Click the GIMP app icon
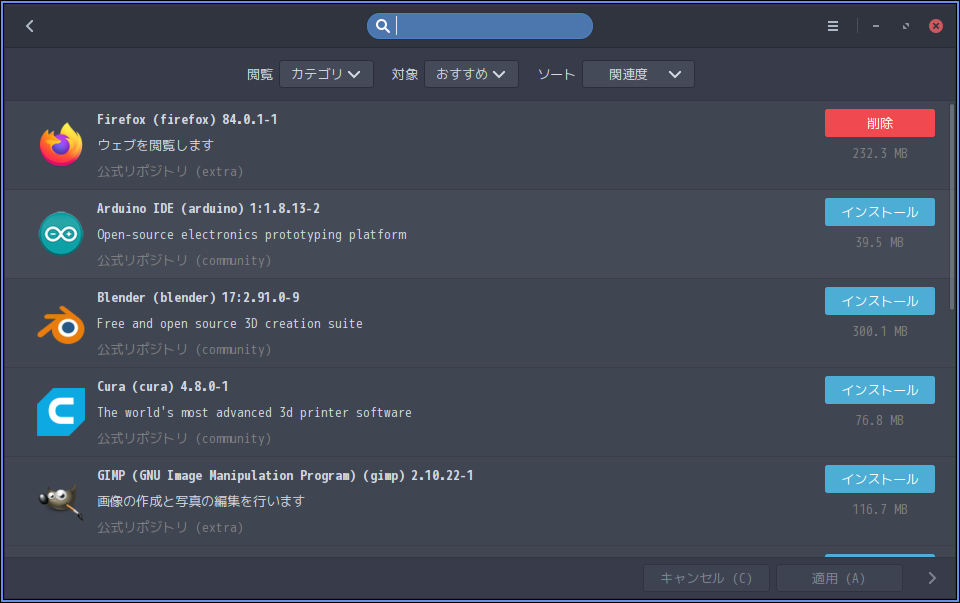This screenshot has width=960, height=603. tap(61, 501)
